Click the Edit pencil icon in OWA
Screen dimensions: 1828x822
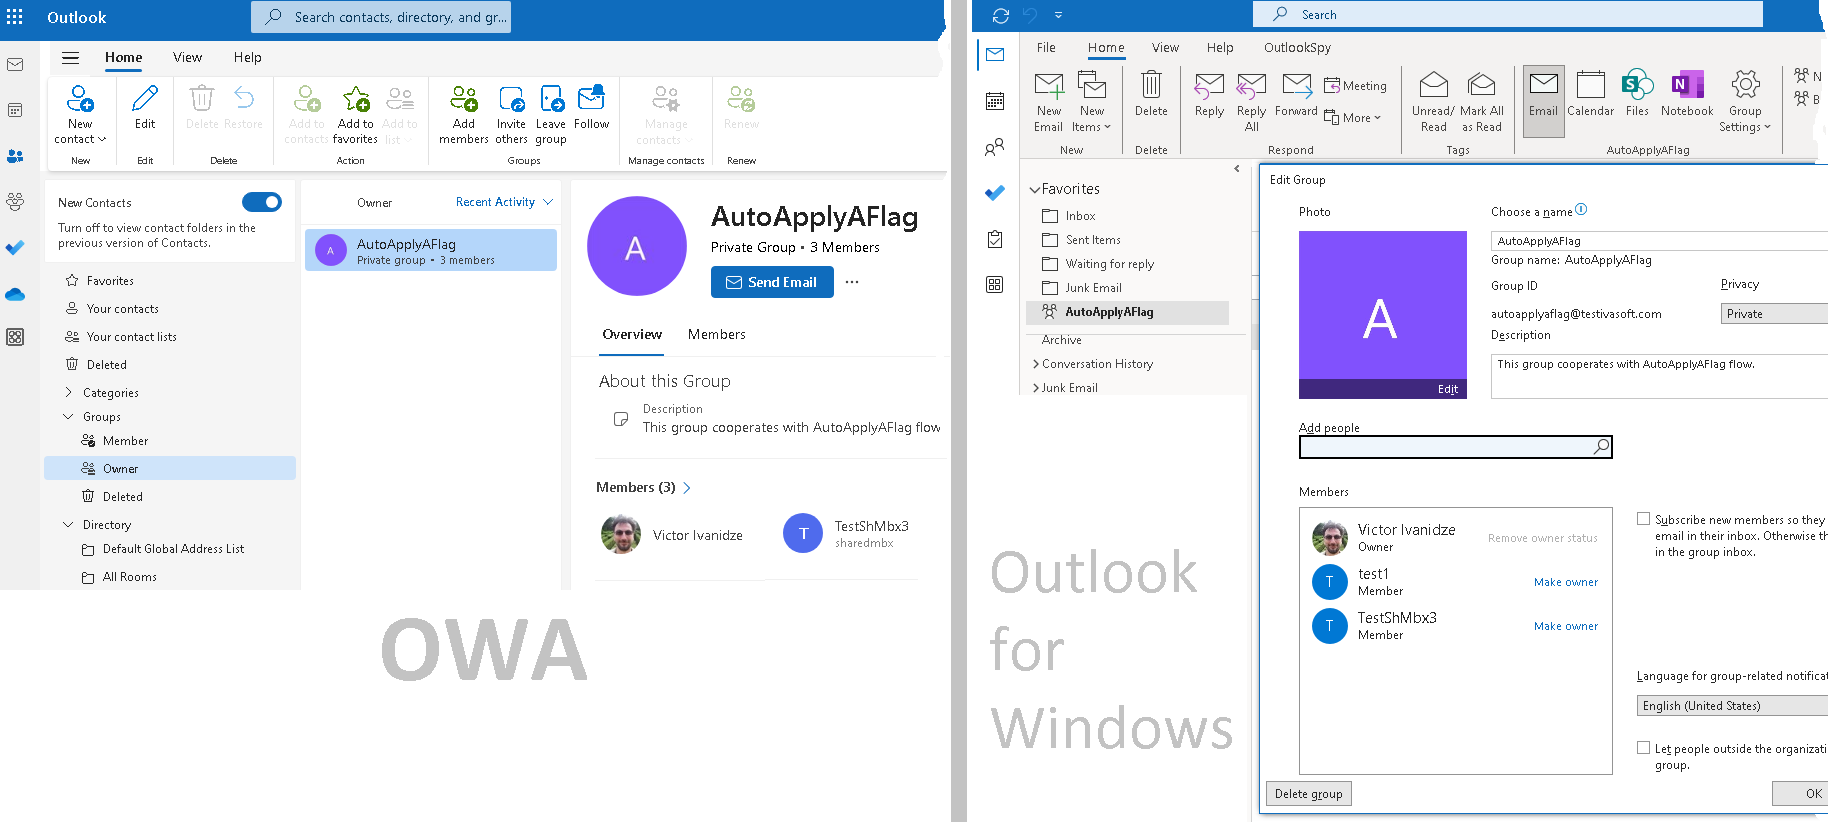145,99
